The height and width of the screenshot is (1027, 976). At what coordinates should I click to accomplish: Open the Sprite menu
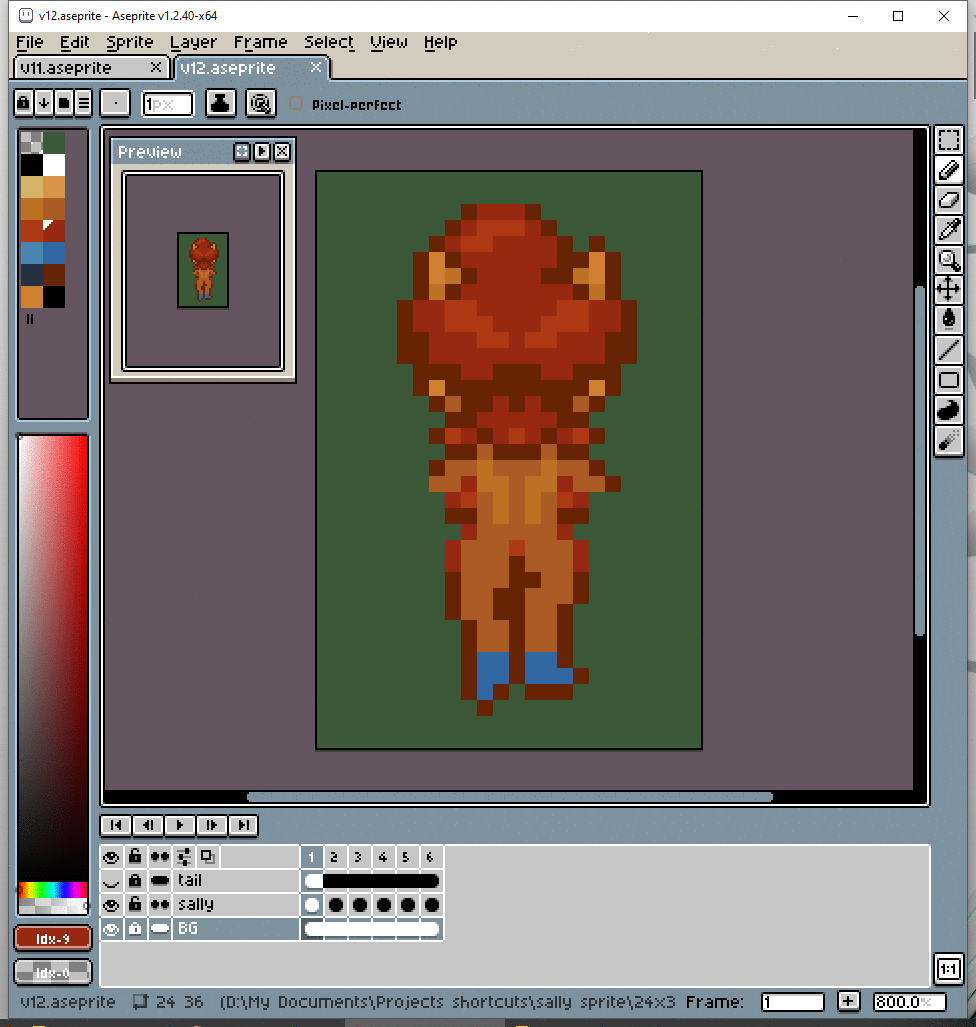click(130, 42)
